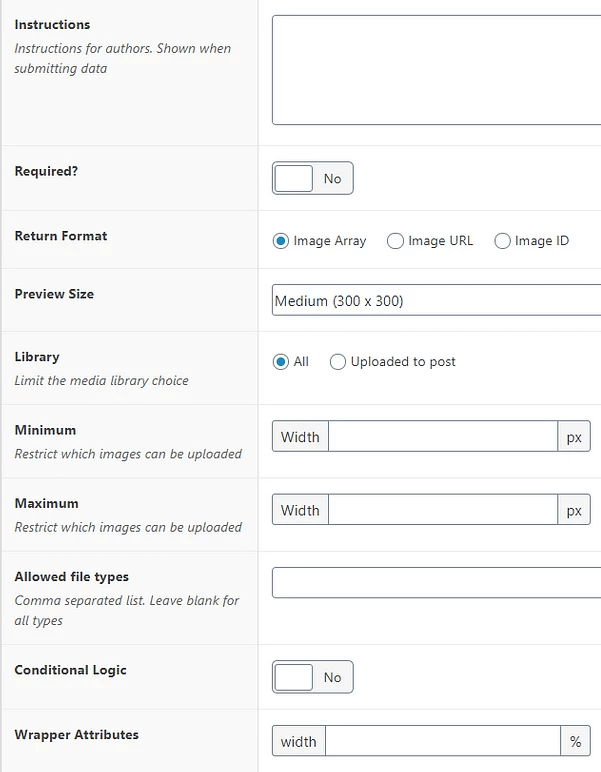Screen dimensions: 601x772
Task: Click the px suffix on Minimum row
Action: 574,437
